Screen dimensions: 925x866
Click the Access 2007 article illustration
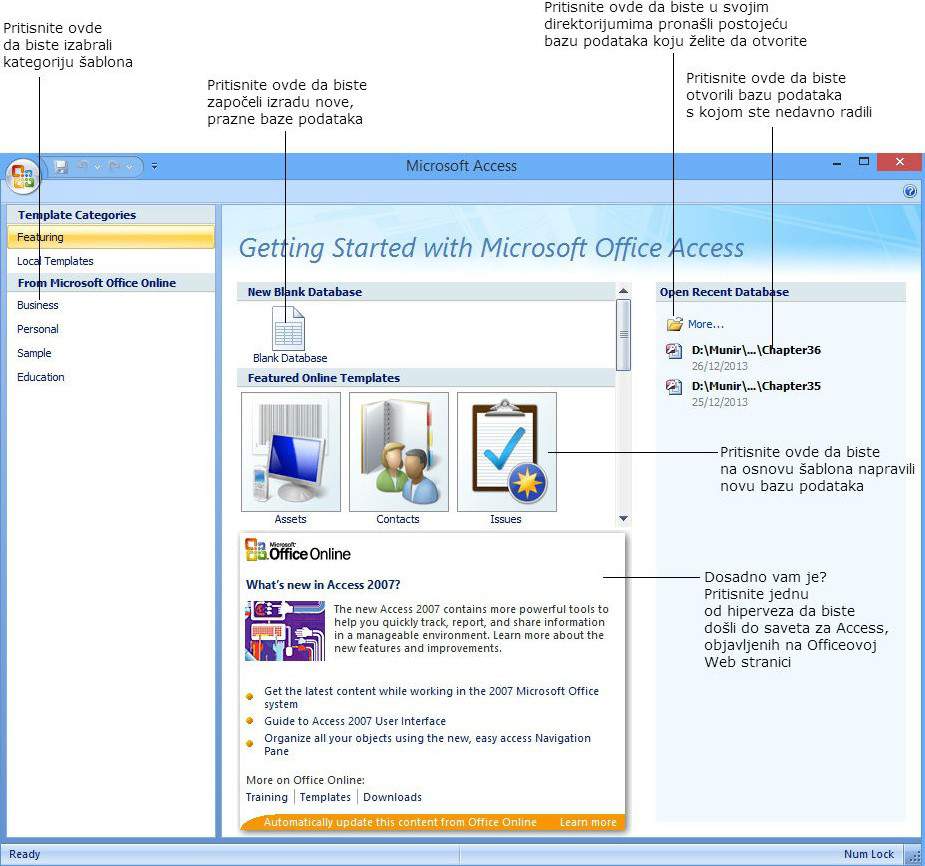pyautogui.click(x=285, y=631)
